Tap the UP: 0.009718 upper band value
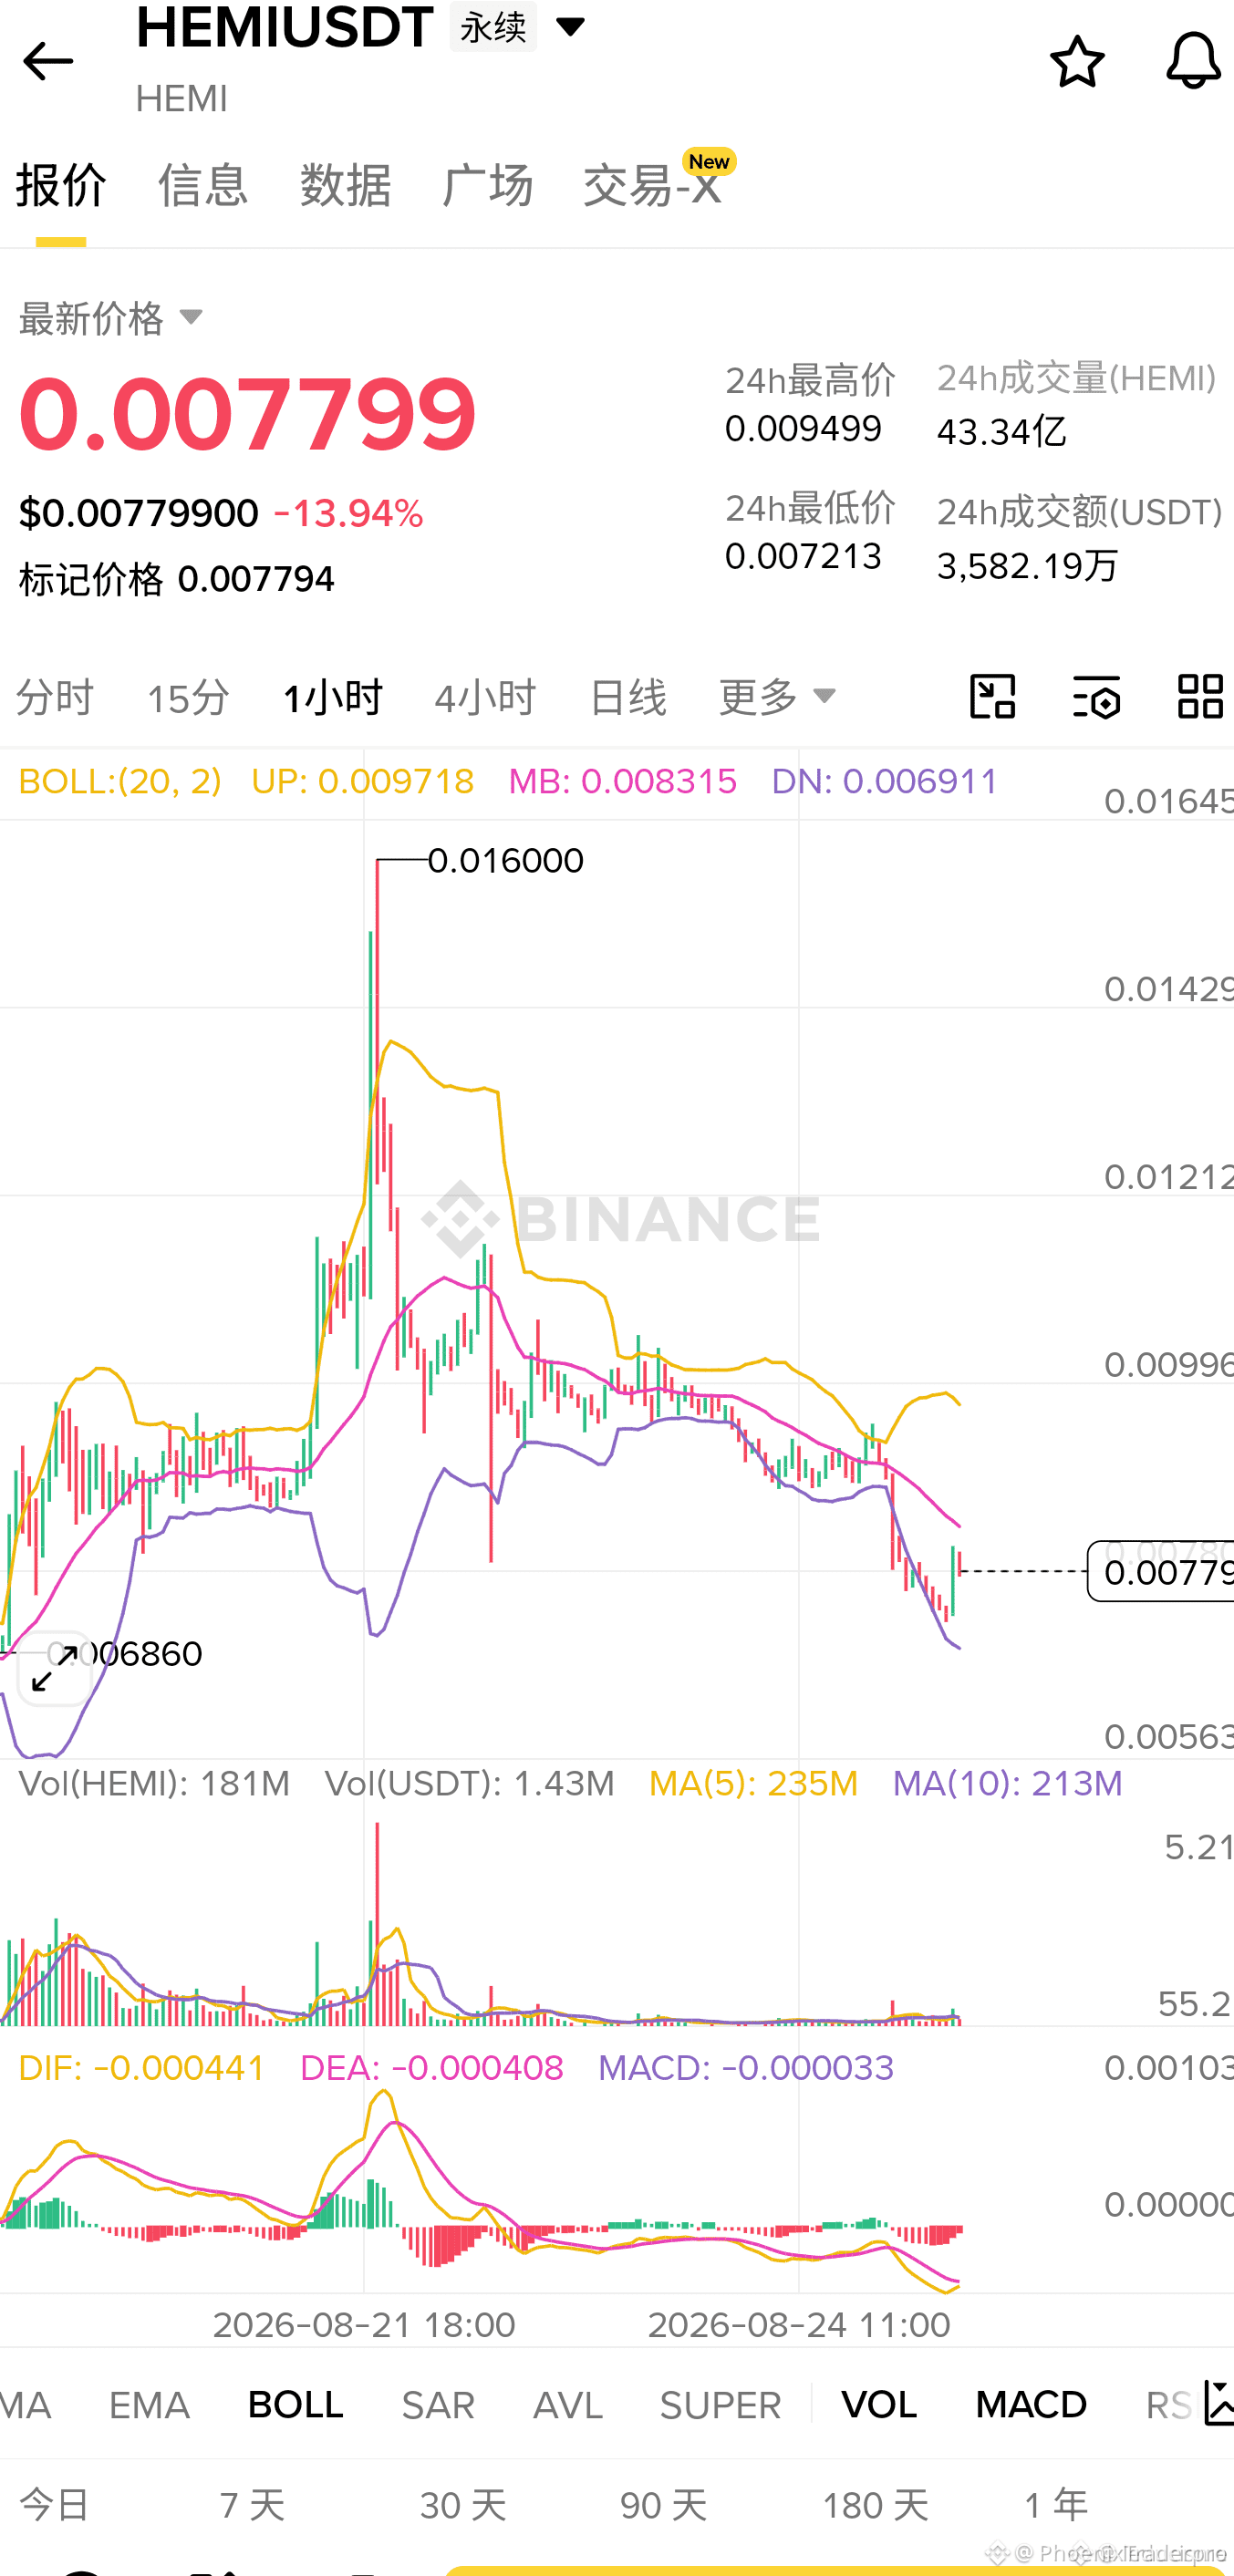Image resolution: width=1234 pixels, height=2576 pixels. click(362, 781)
